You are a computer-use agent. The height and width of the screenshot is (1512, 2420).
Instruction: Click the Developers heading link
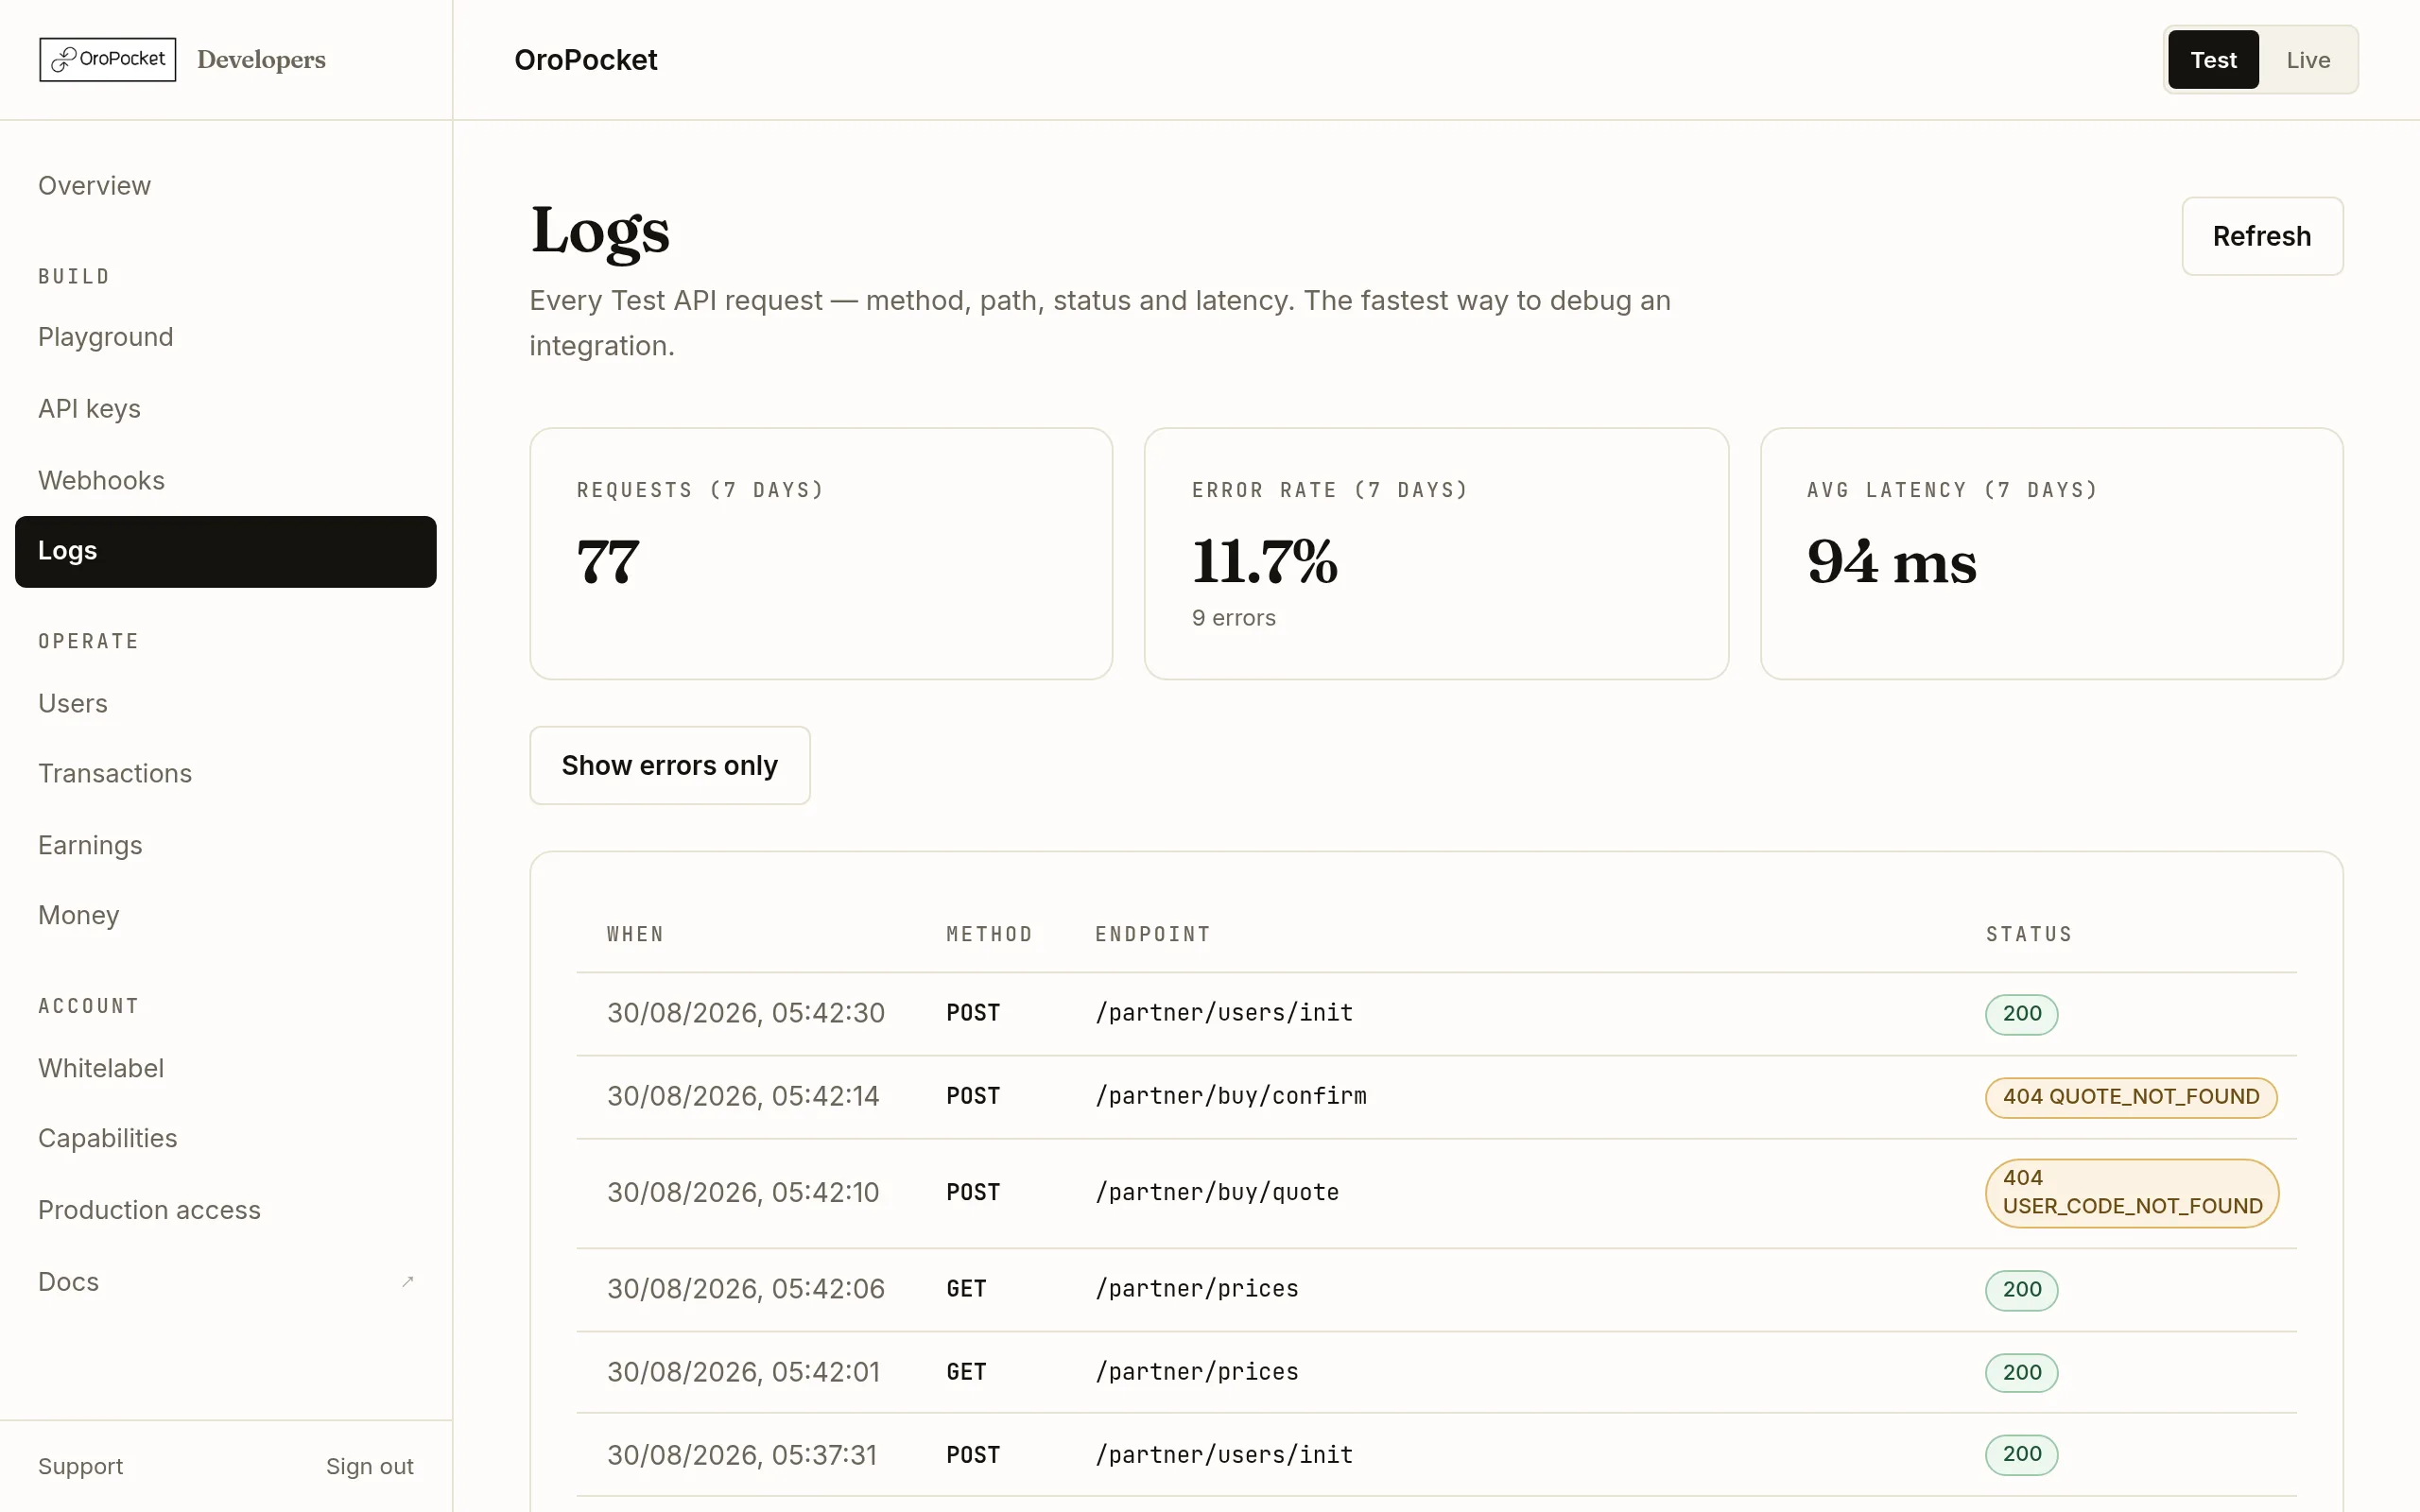tap(262, 60)
